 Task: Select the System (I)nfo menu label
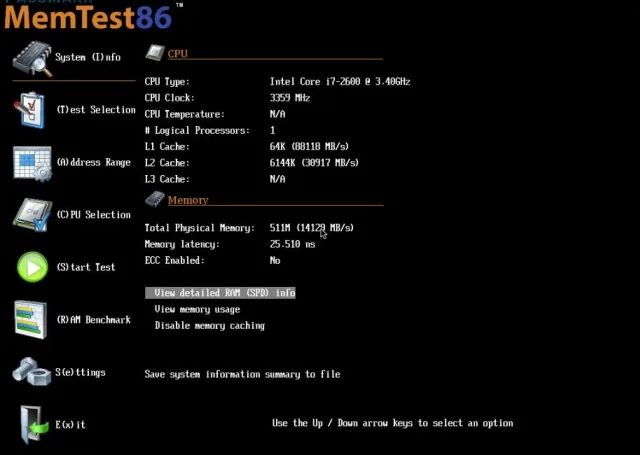88,57
